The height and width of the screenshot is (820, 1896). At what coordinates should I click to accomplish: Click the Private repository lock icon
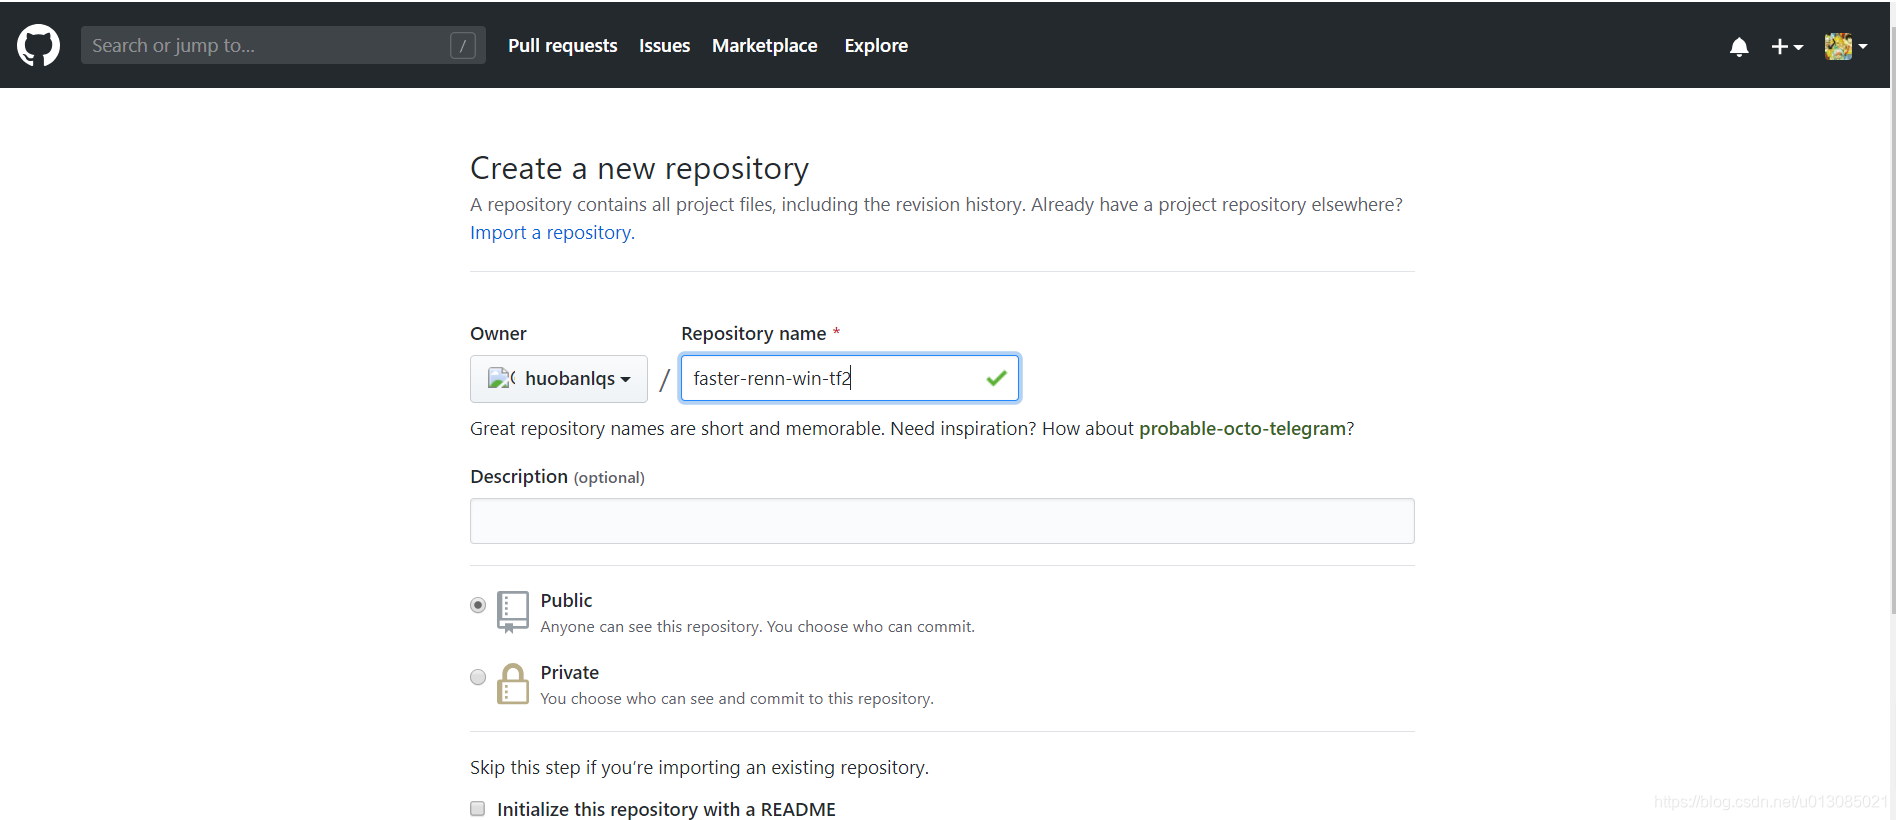513,685
